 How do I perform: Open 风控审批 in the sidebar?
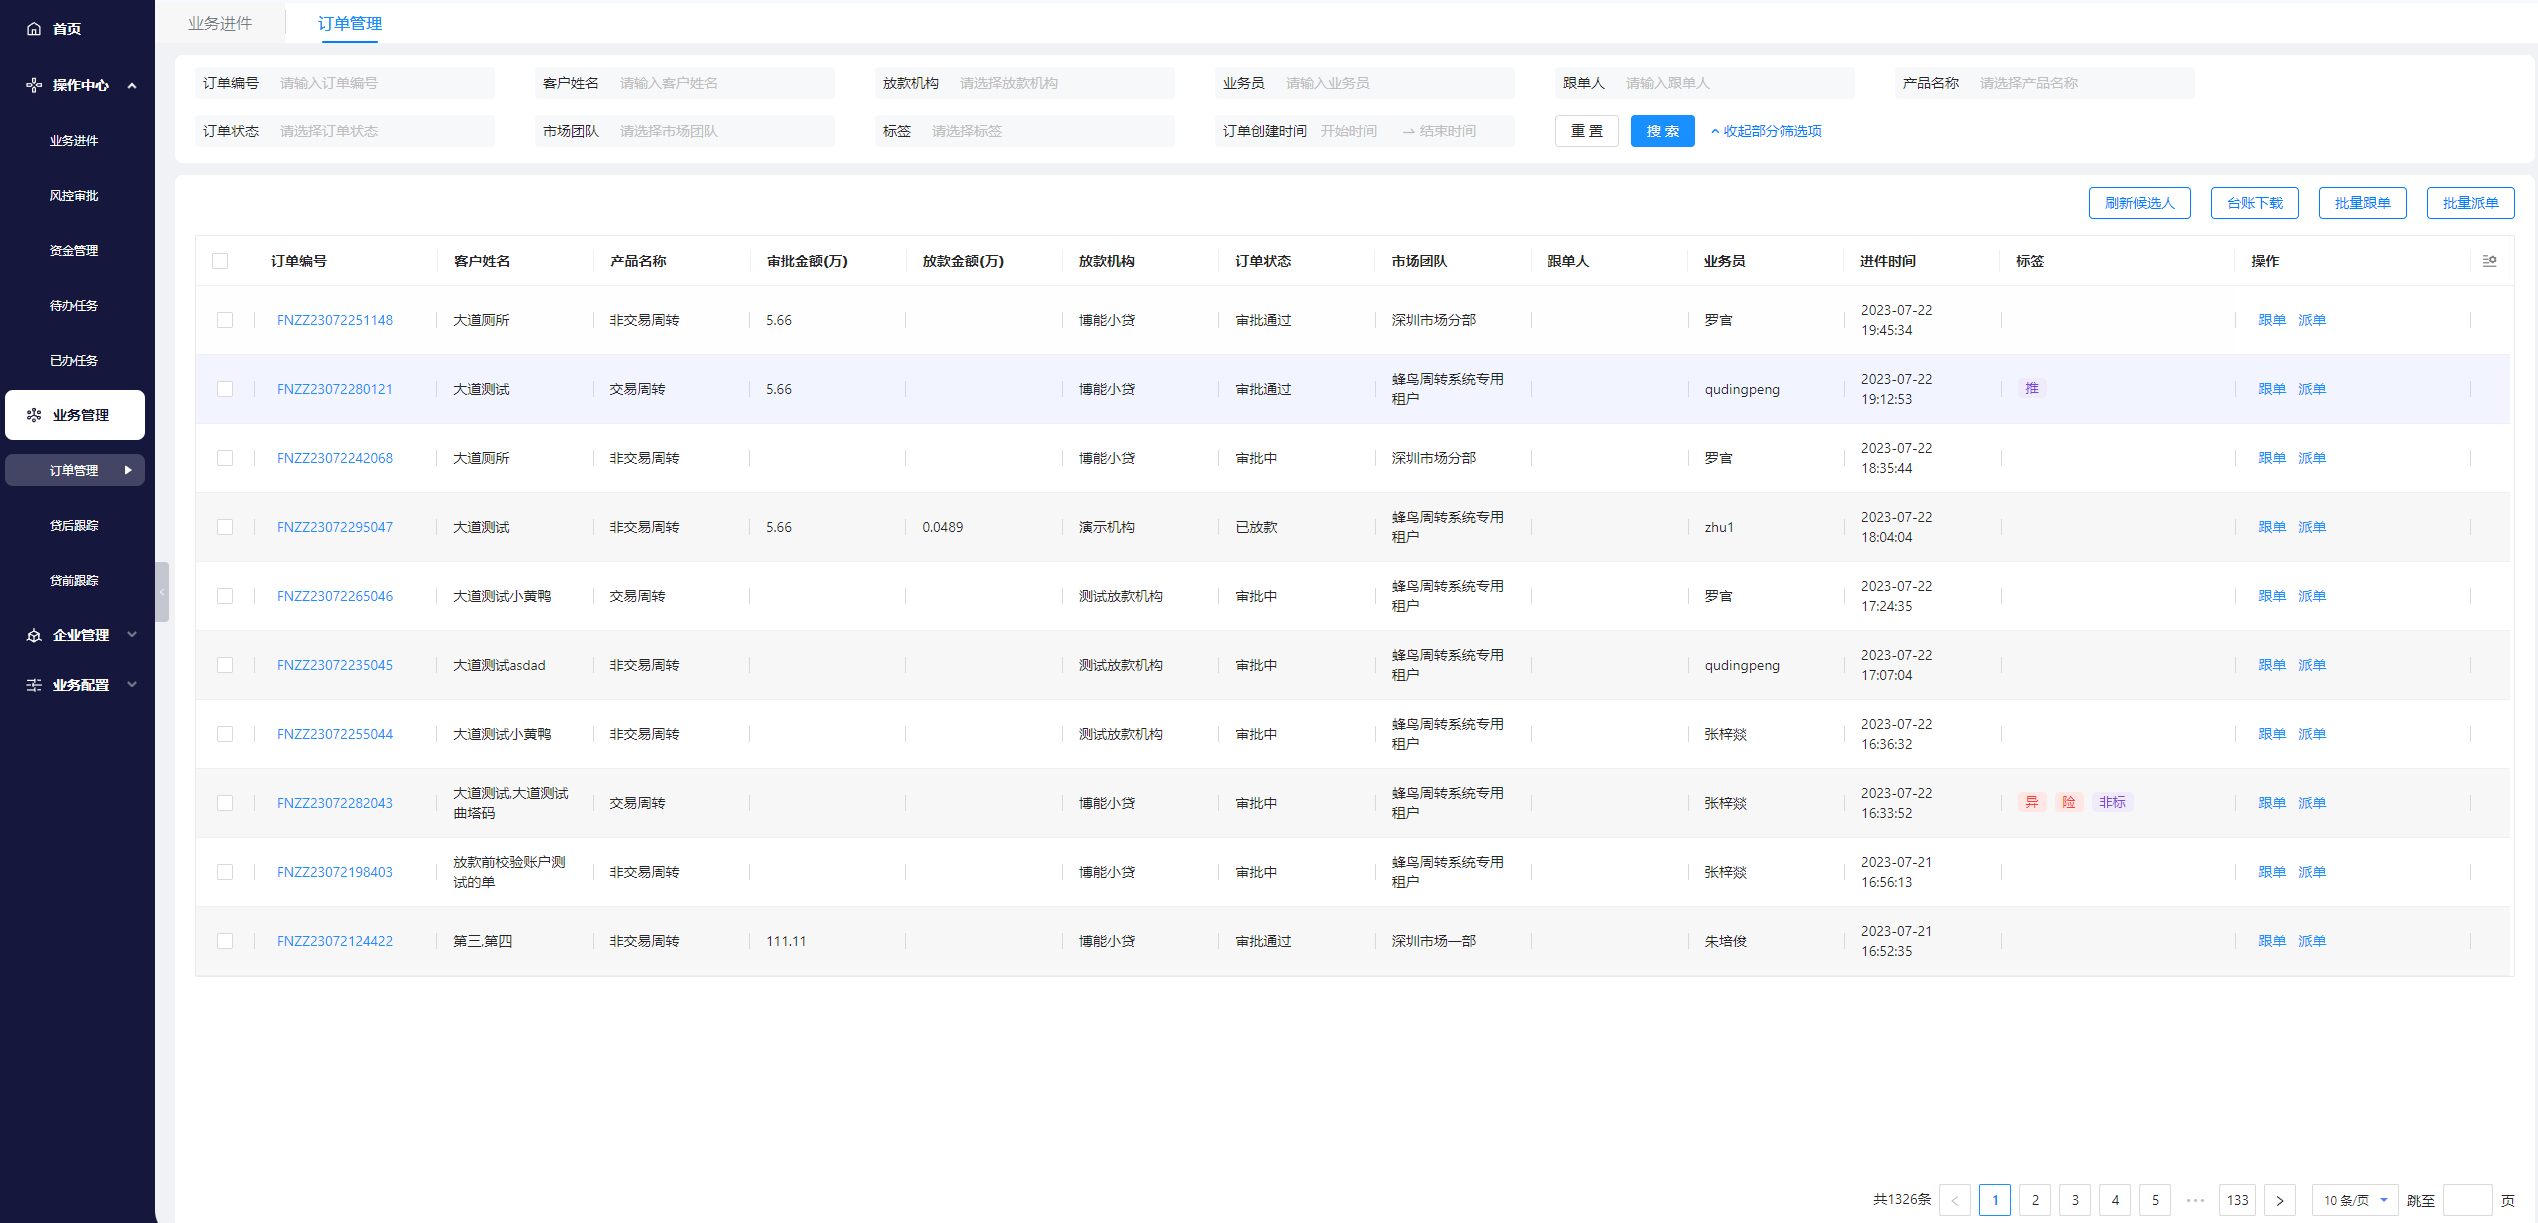[x=74, y=196]
